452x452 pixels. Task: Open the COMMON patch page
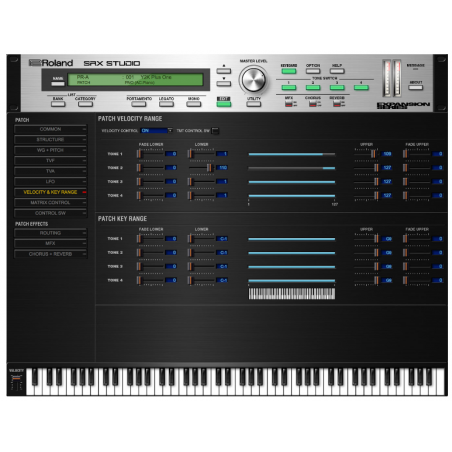point(50,129)
